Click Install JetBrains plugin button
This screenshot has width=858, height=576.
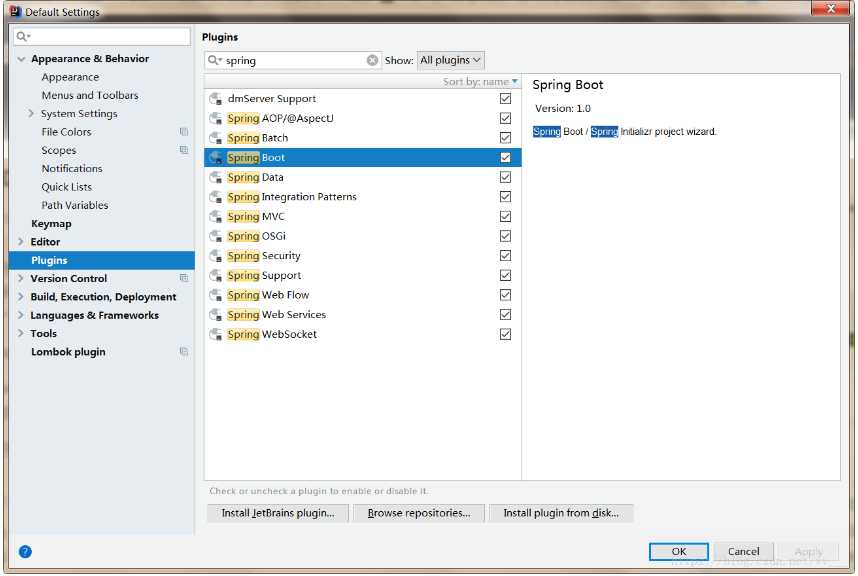pyautogui.click(x=277, y=513)
